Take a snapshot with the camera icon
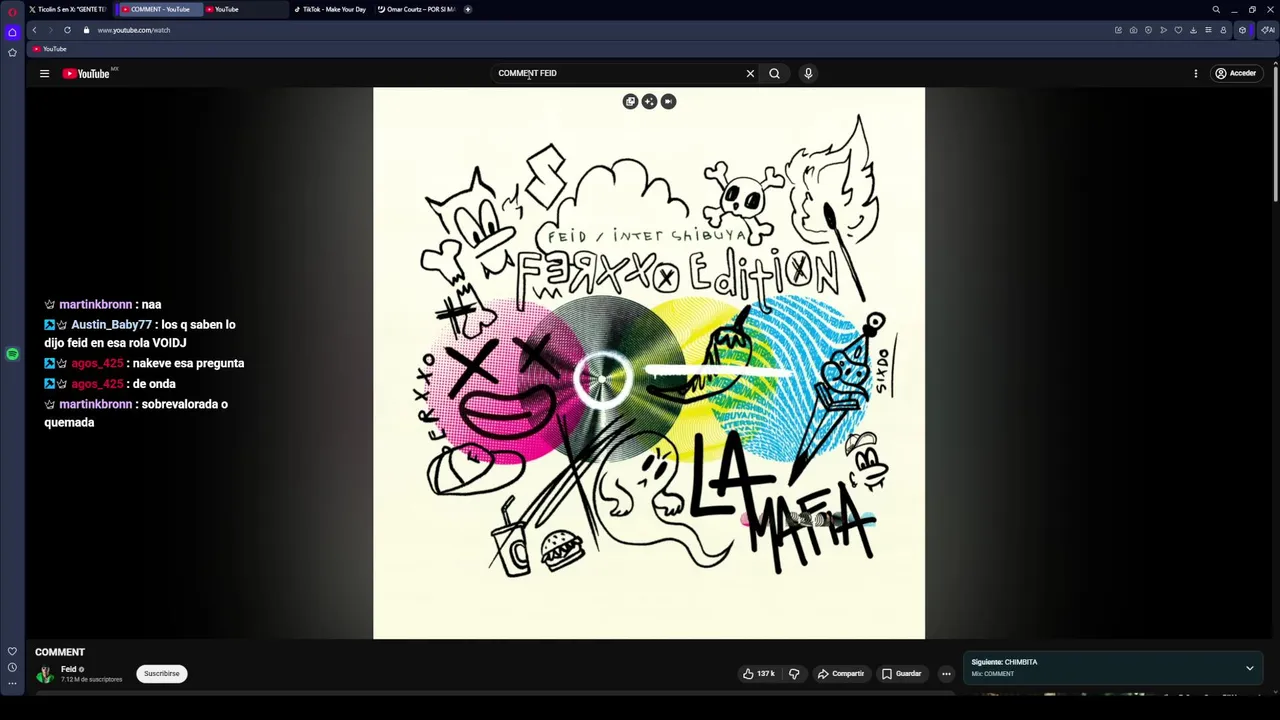The width and height of the screenshot is (1280, 720). pos(1133,30)
